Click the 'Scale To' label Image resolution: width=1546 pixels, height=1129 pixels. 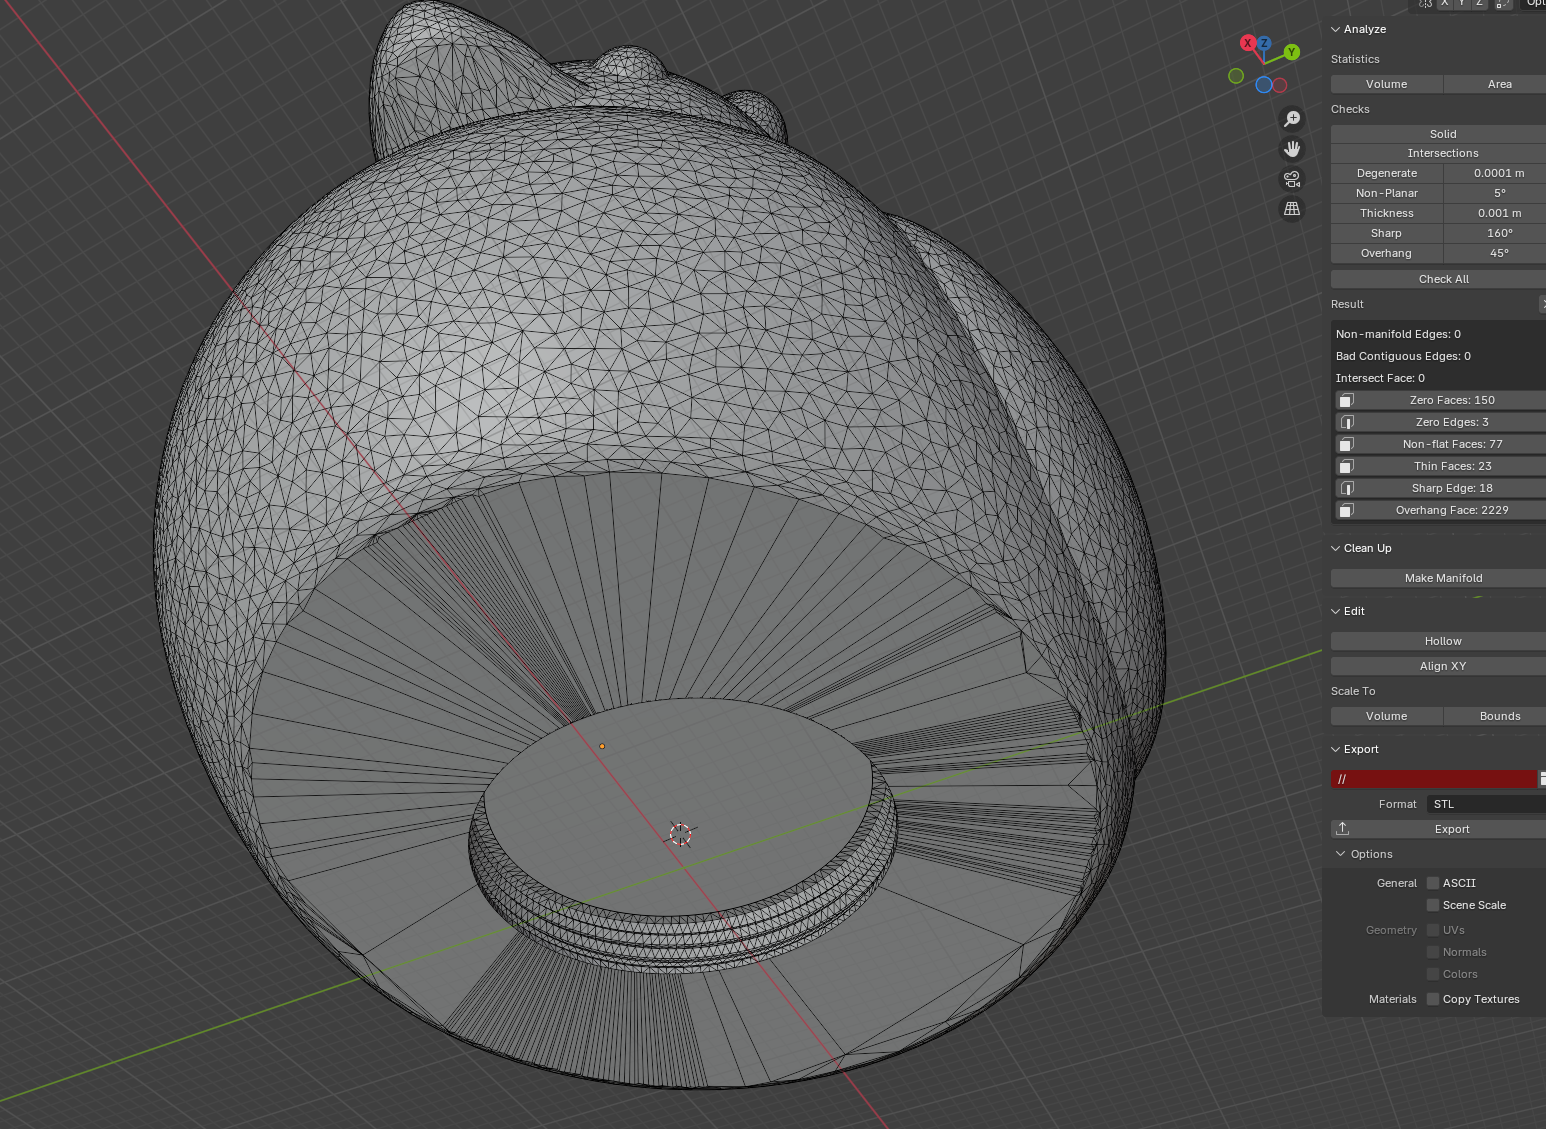tap(1353, 691)
